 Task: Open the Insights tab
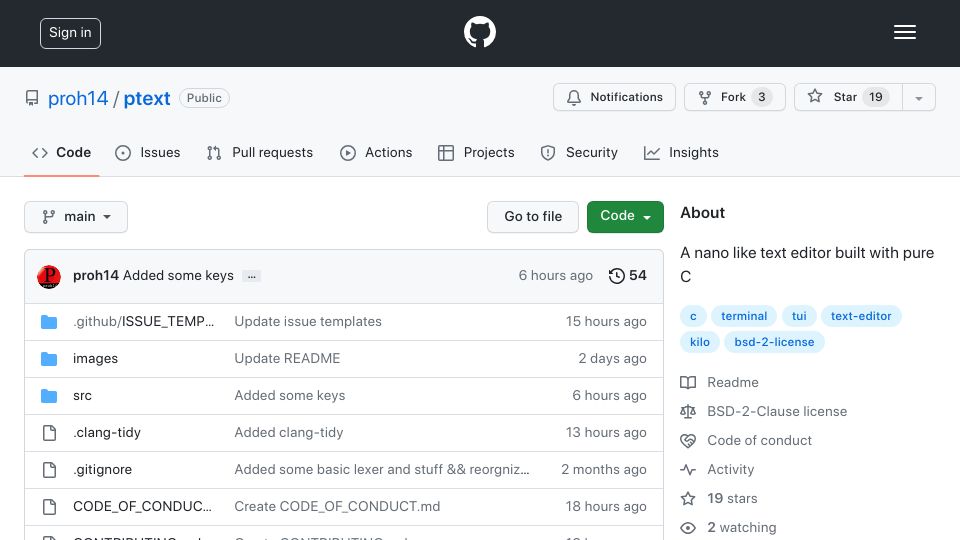[681, 152]
